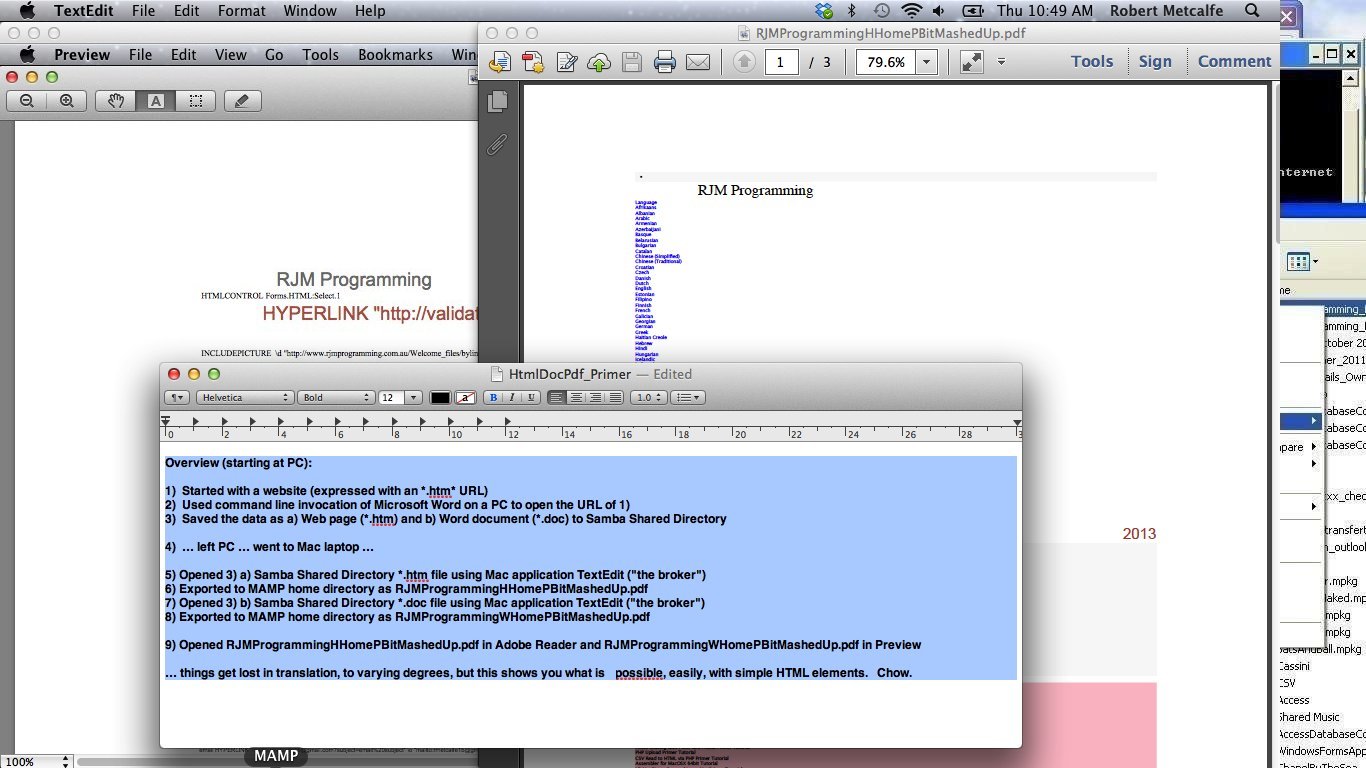Click the Email envelope icon in Adobe Reader
1366x768 pixels.
[x=698, y=62]
